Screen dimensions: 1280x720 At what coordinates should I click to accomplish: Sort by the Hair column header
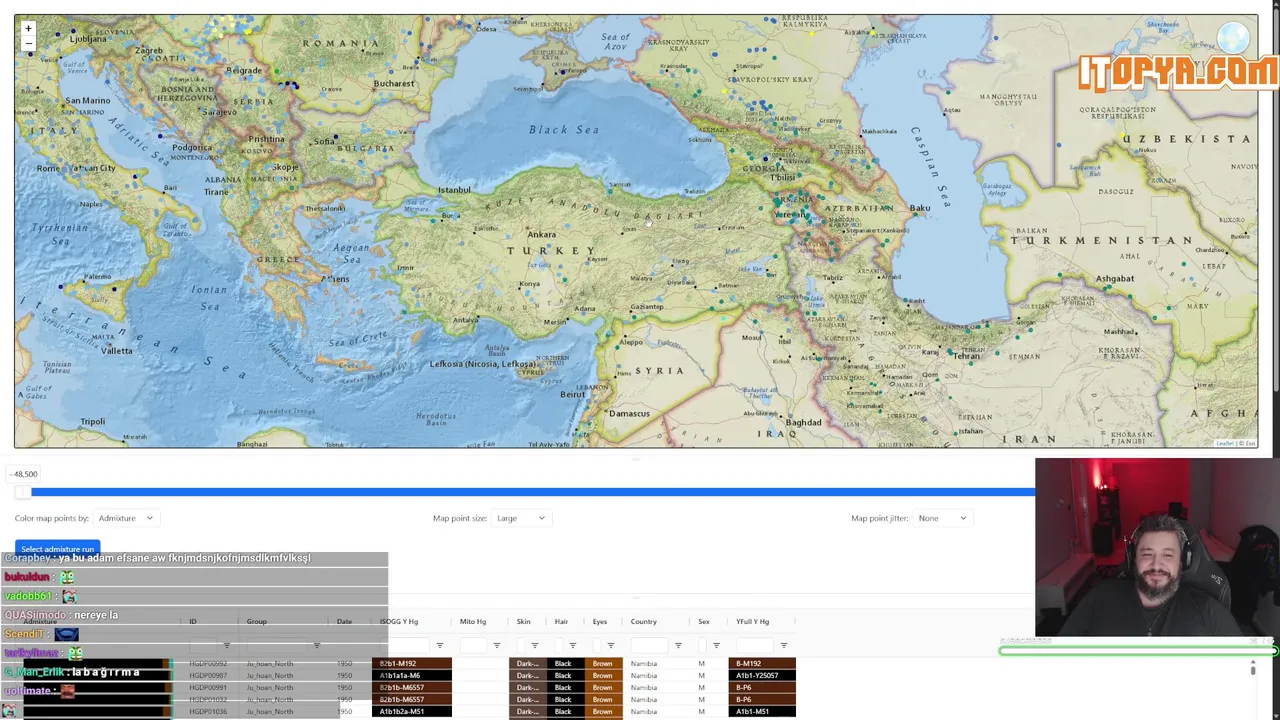point(561,622)
